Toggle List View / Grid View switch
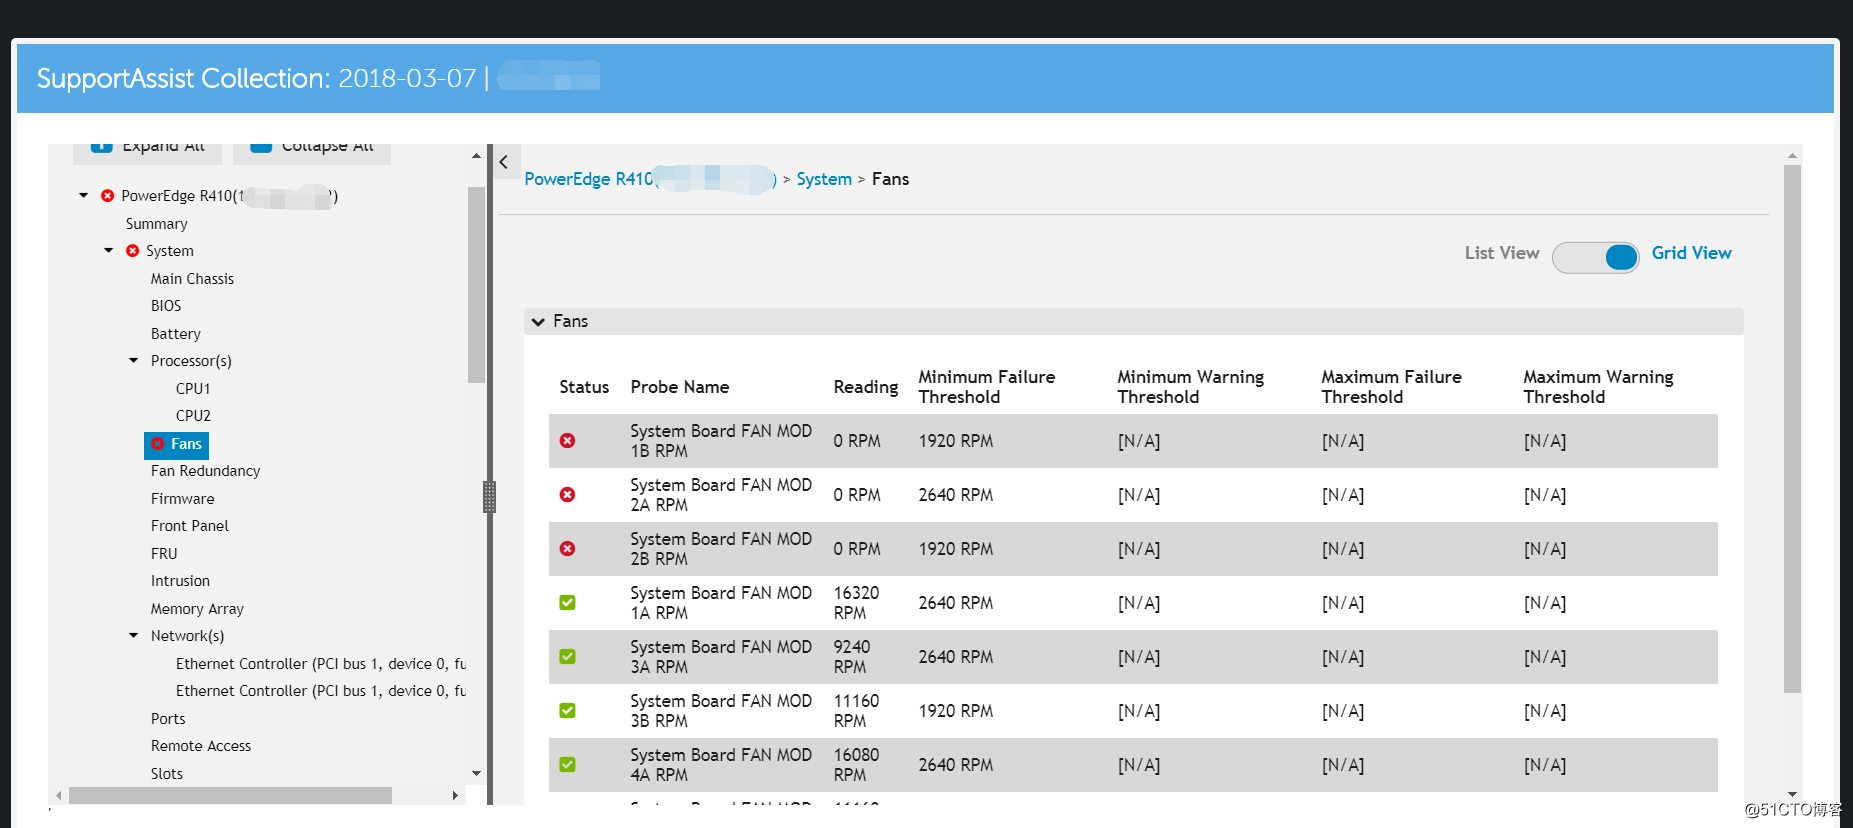This screenshot has width=1853, height=828. click(1595, 257)
